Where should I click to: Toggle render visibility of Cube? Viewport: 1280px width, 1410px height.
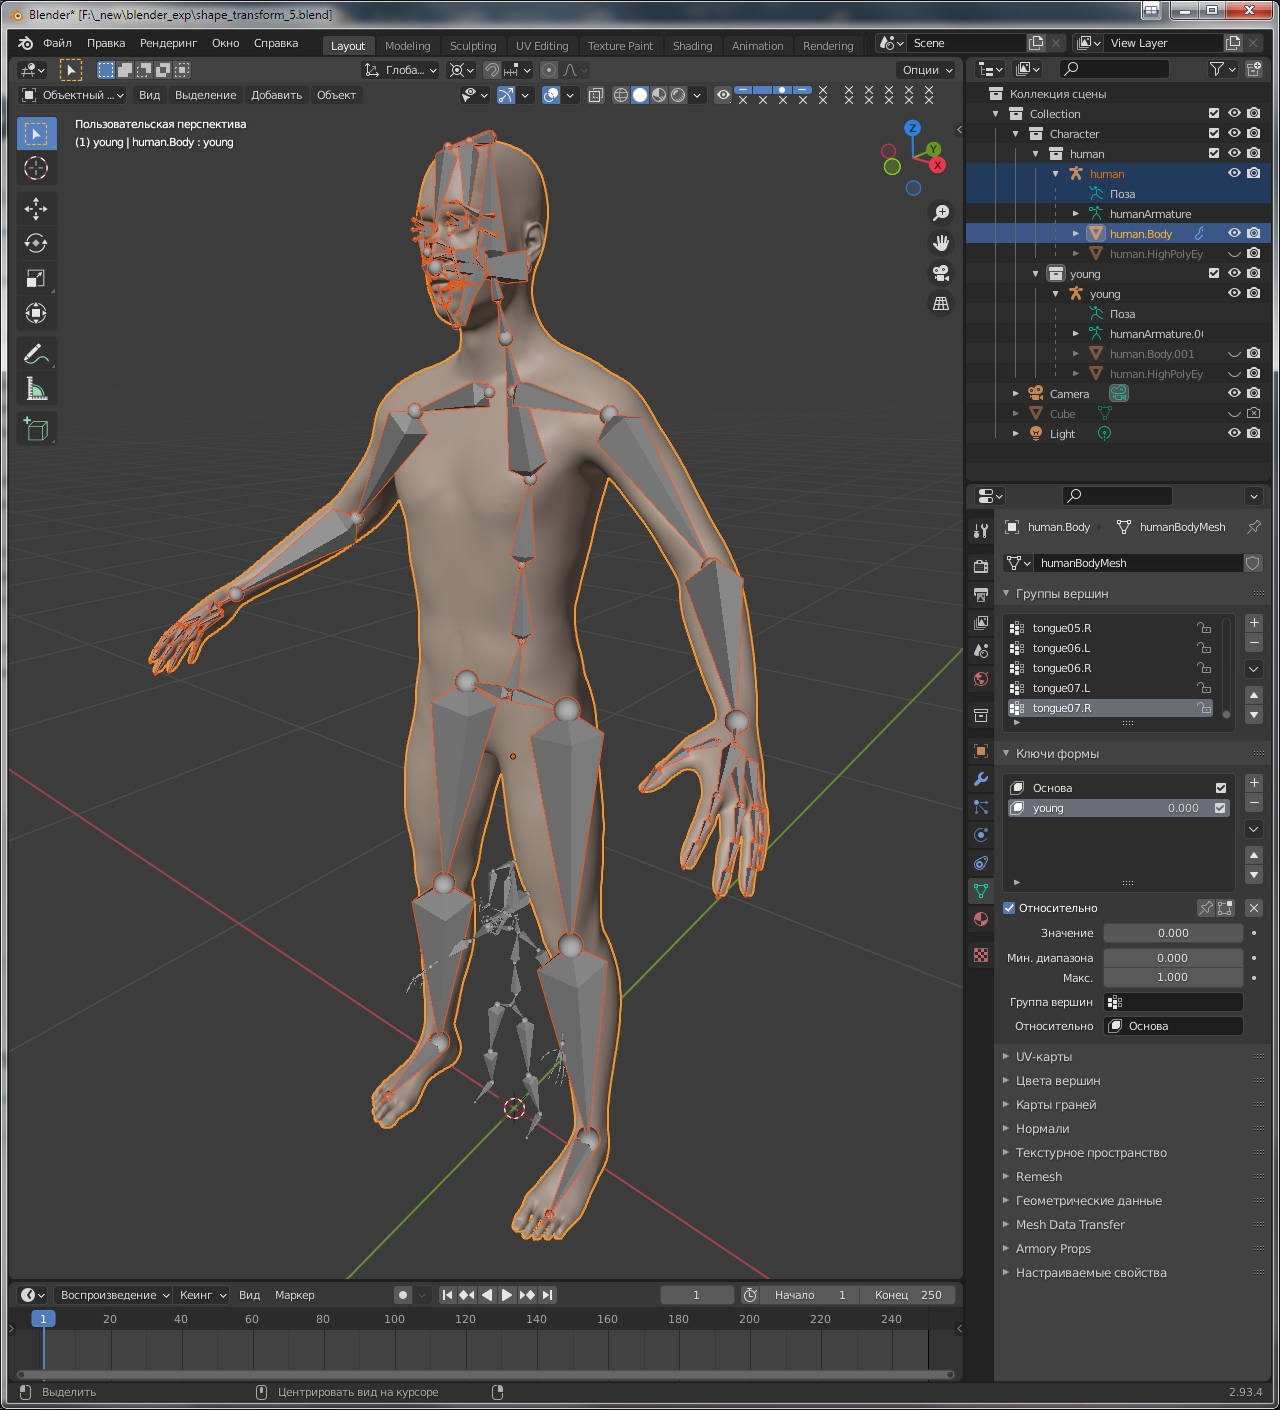tap(1254, 413)
